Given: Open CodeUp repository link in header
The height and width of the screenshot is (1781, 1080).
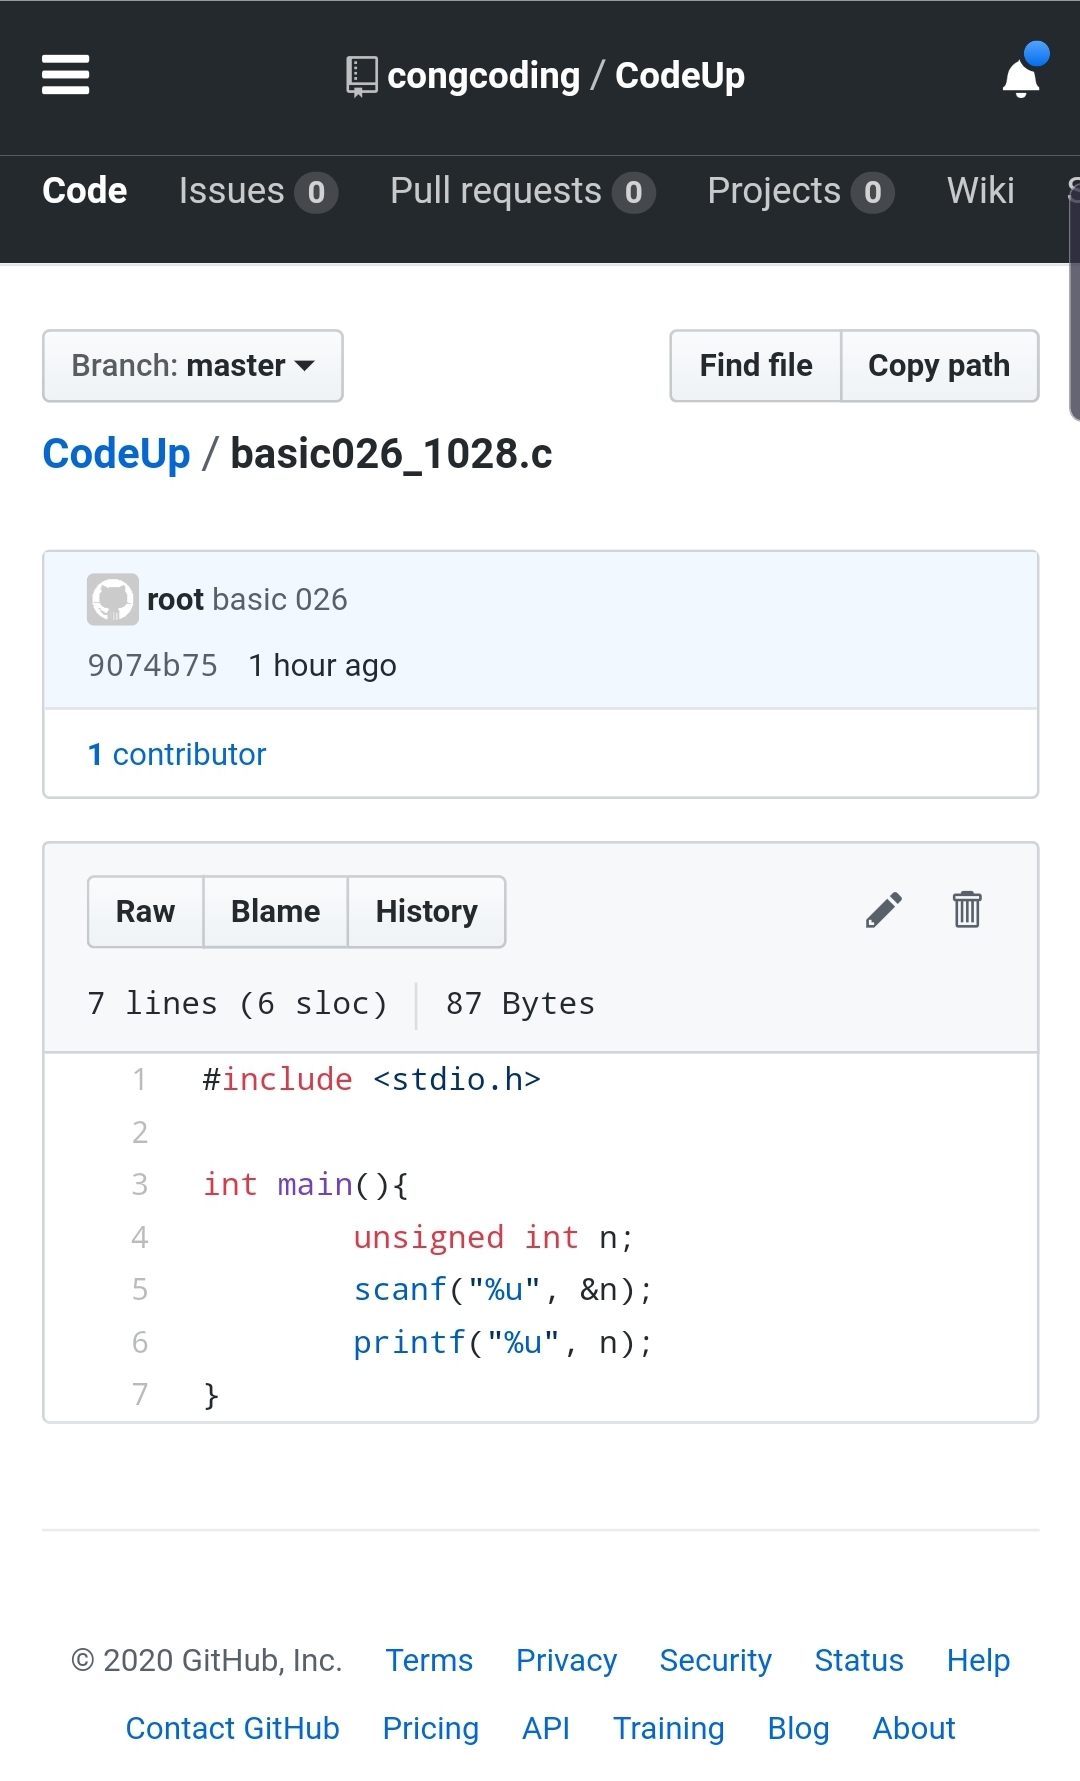Looking at the screenshot, I should 680,76.
